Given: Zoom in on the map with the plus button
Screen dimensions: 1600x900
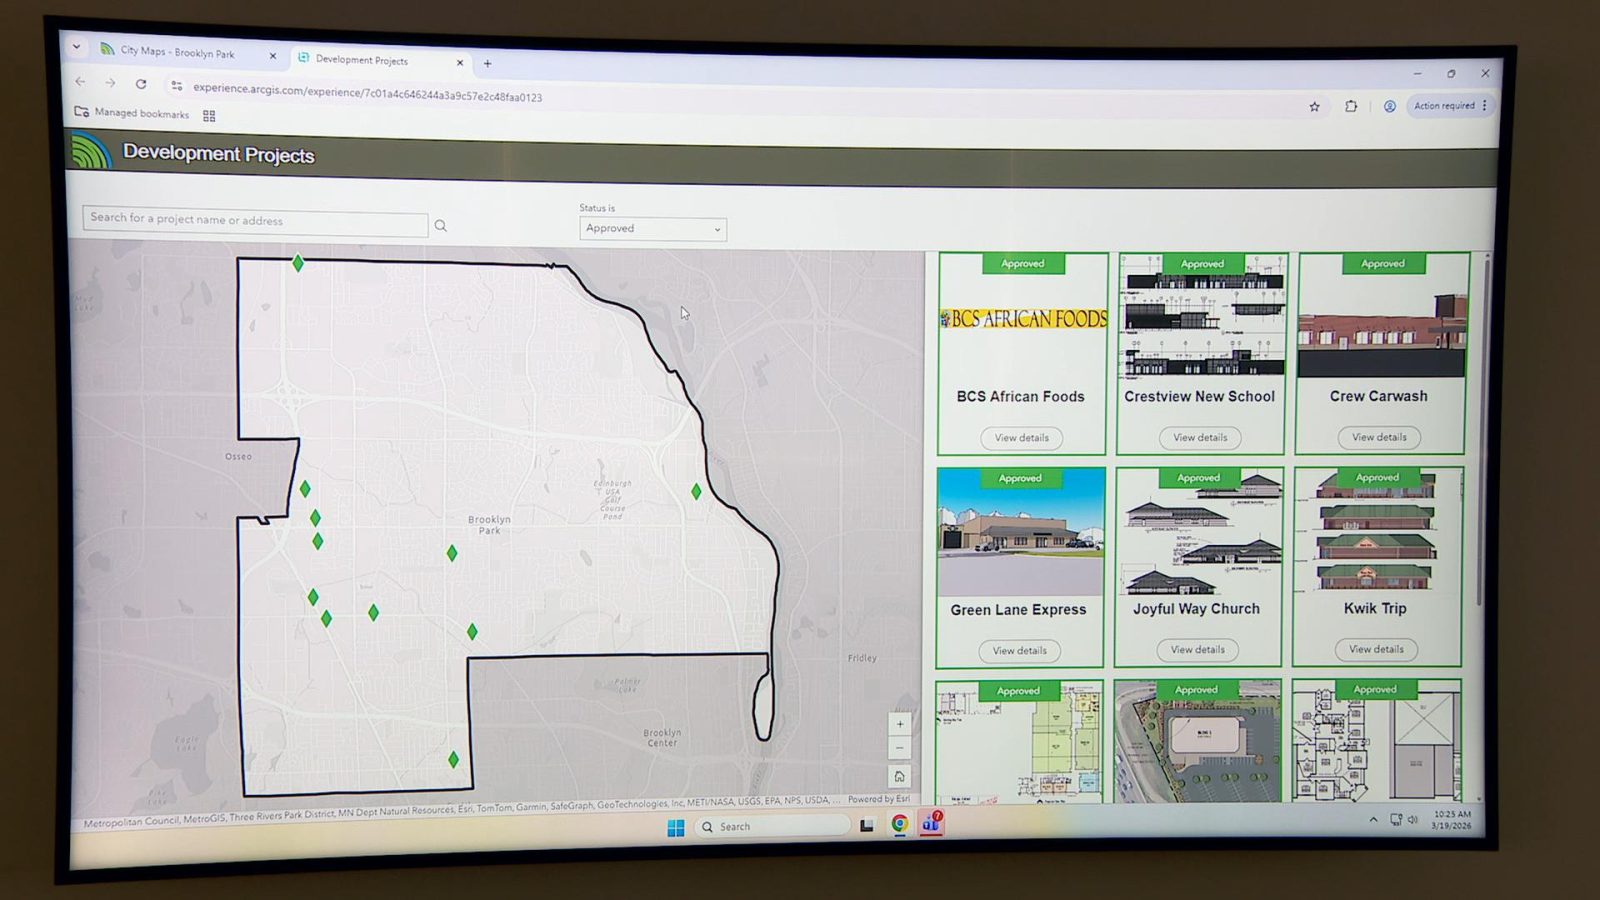Looking at the screenshot, I should point(899,724).
